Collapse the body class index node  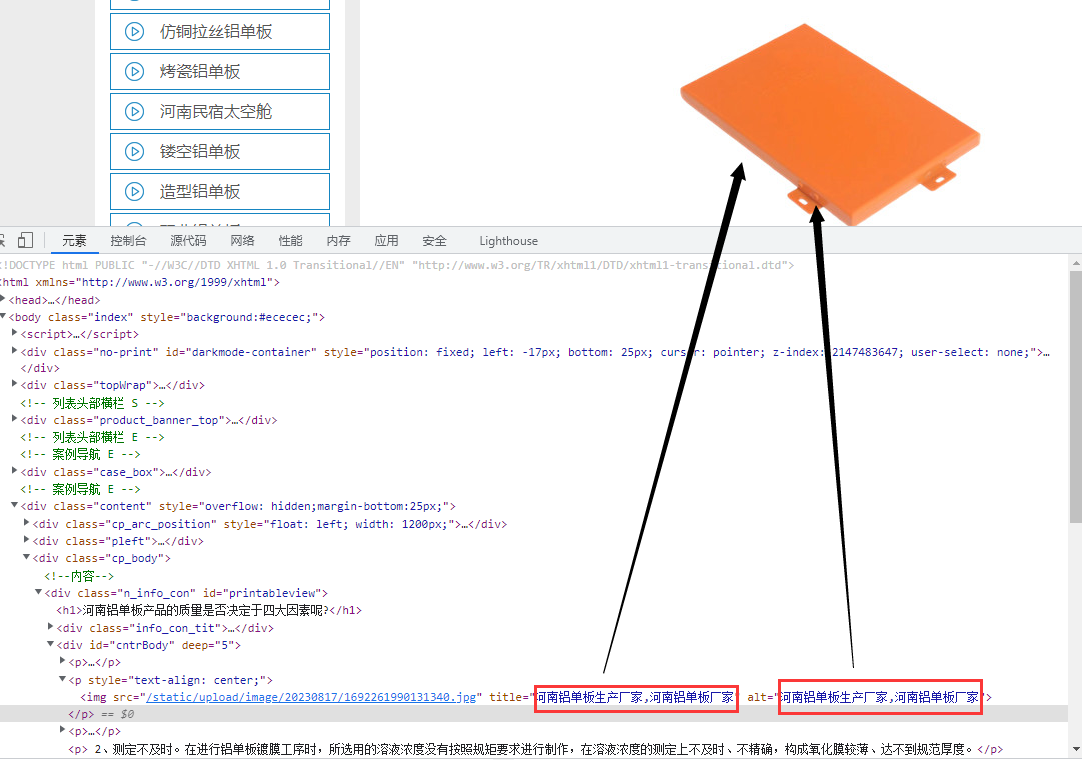coord(4,317)
